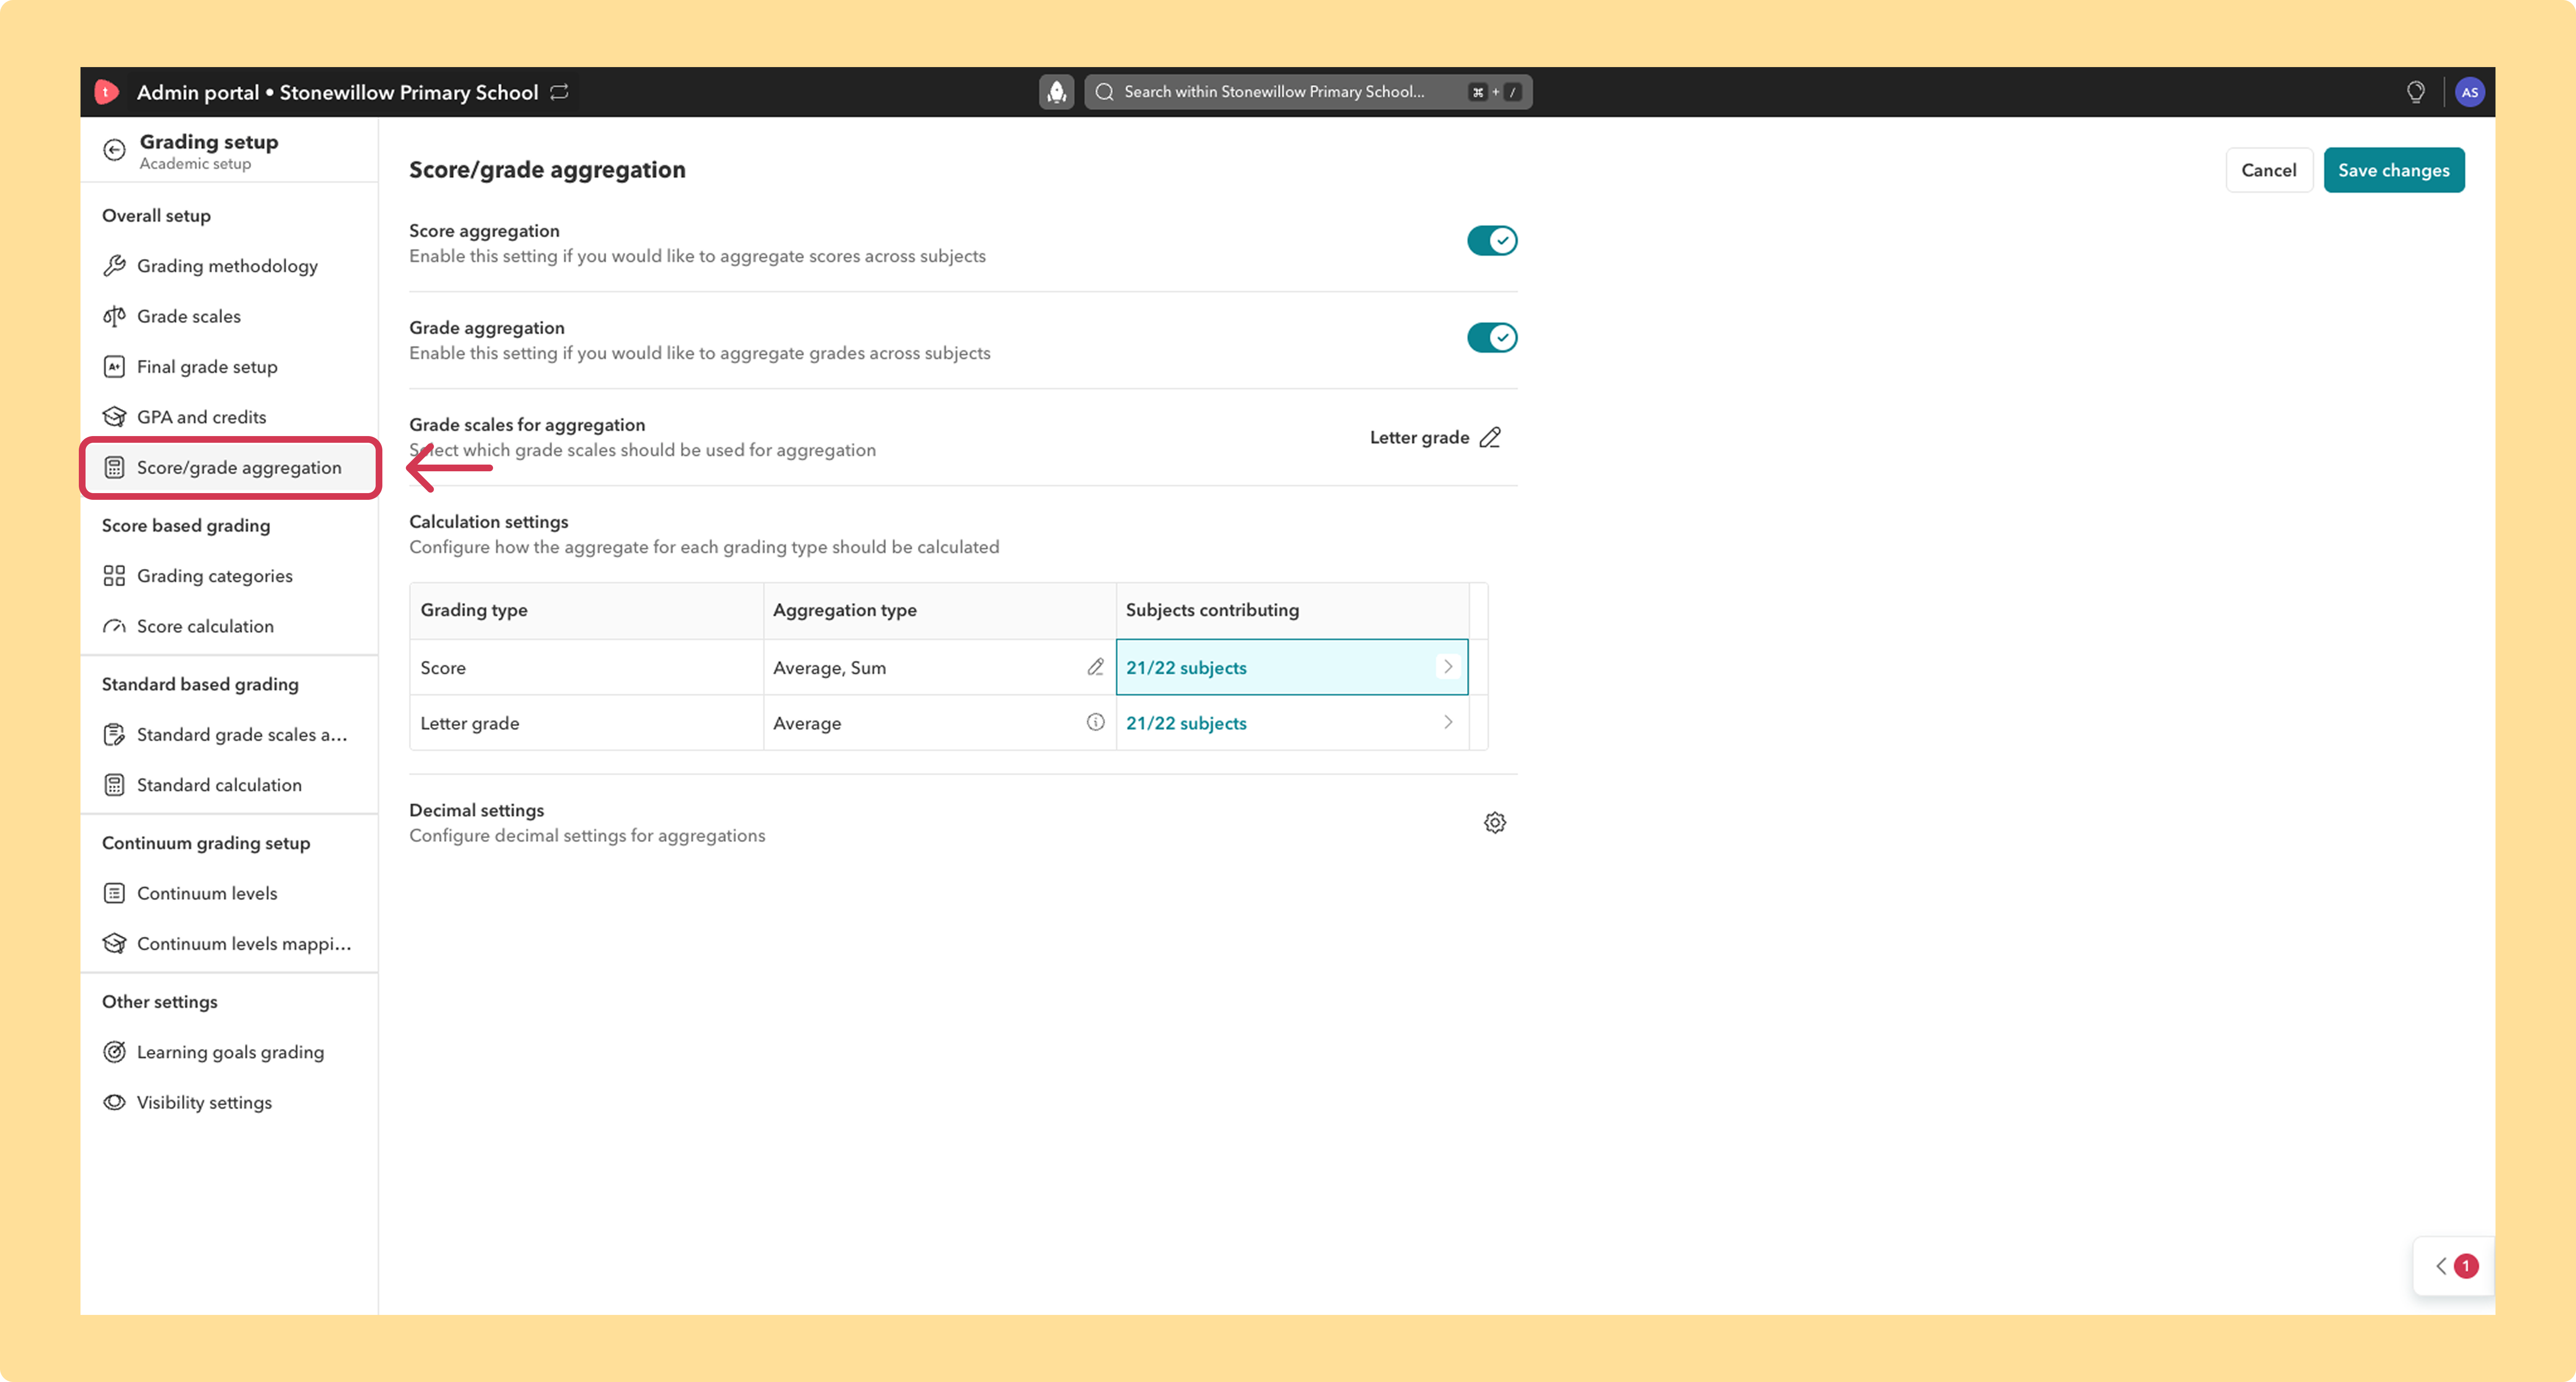The image size is (2576, 1382).
Task: Click the Letter grade grading type cell
Action: (x=586, y=722)
